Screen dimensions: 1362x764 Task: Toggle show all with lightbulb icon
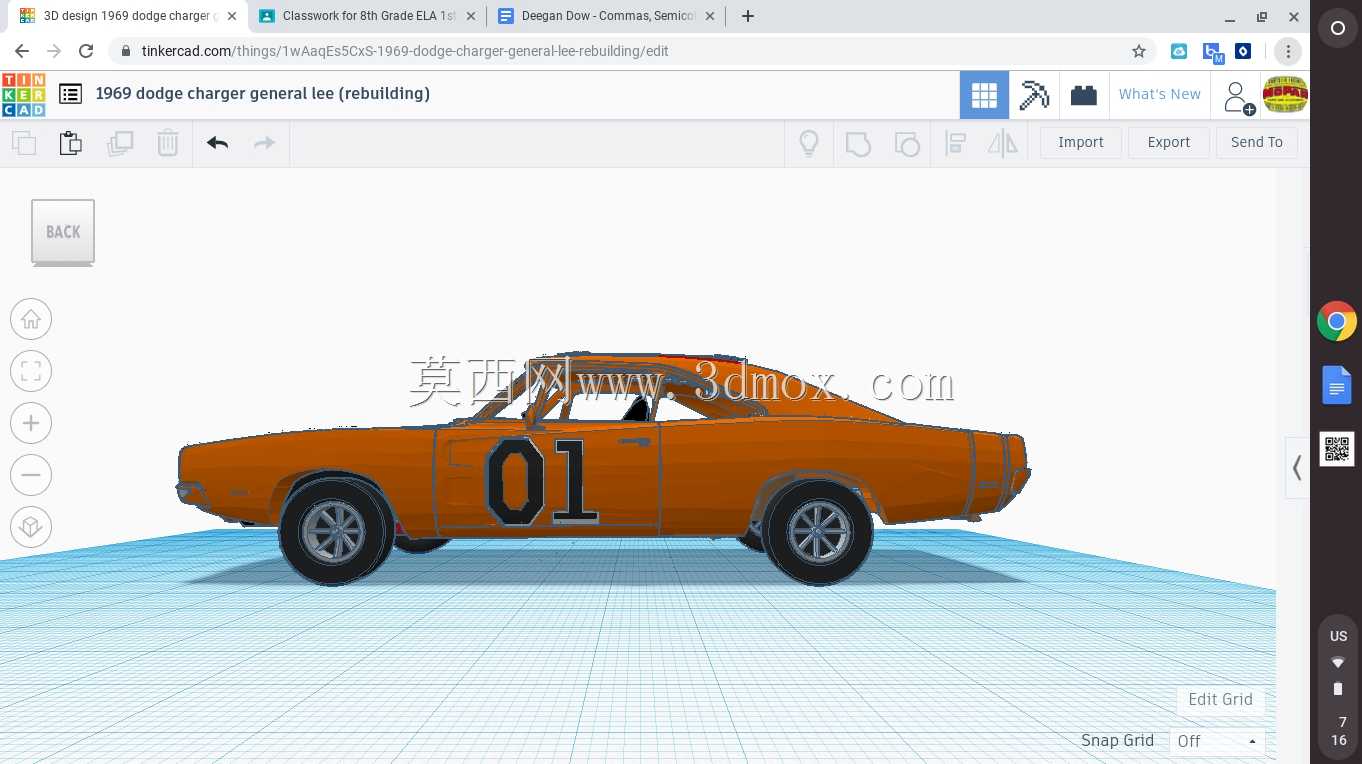click(x=809, y=143)
